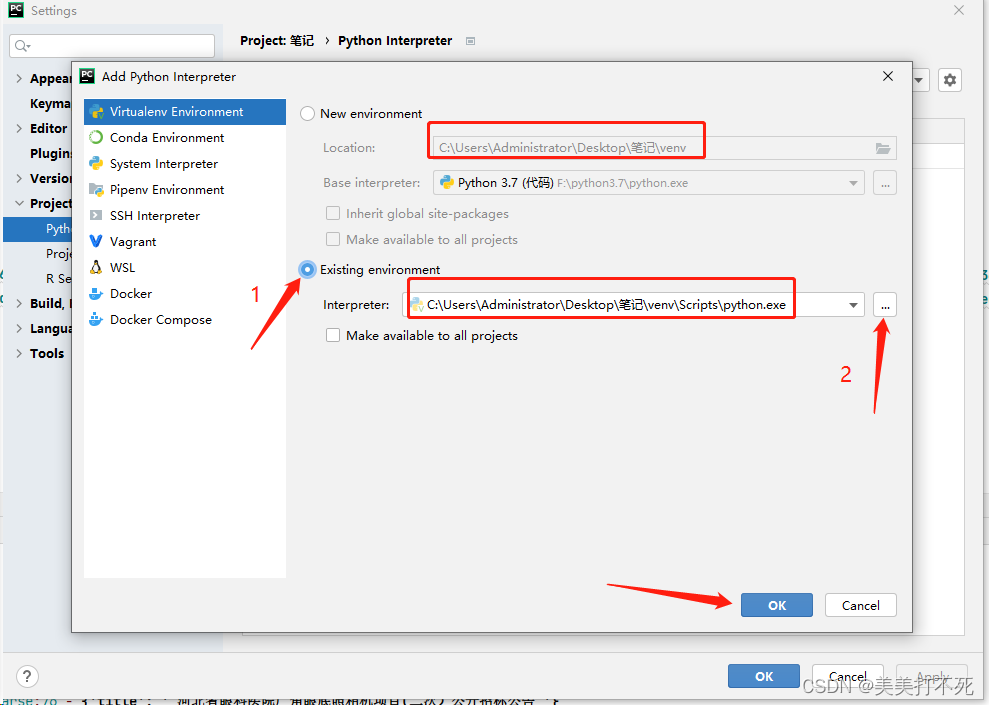Close the Add Python Interpreter dialog

pyautogui.click(x=887, y=76)
